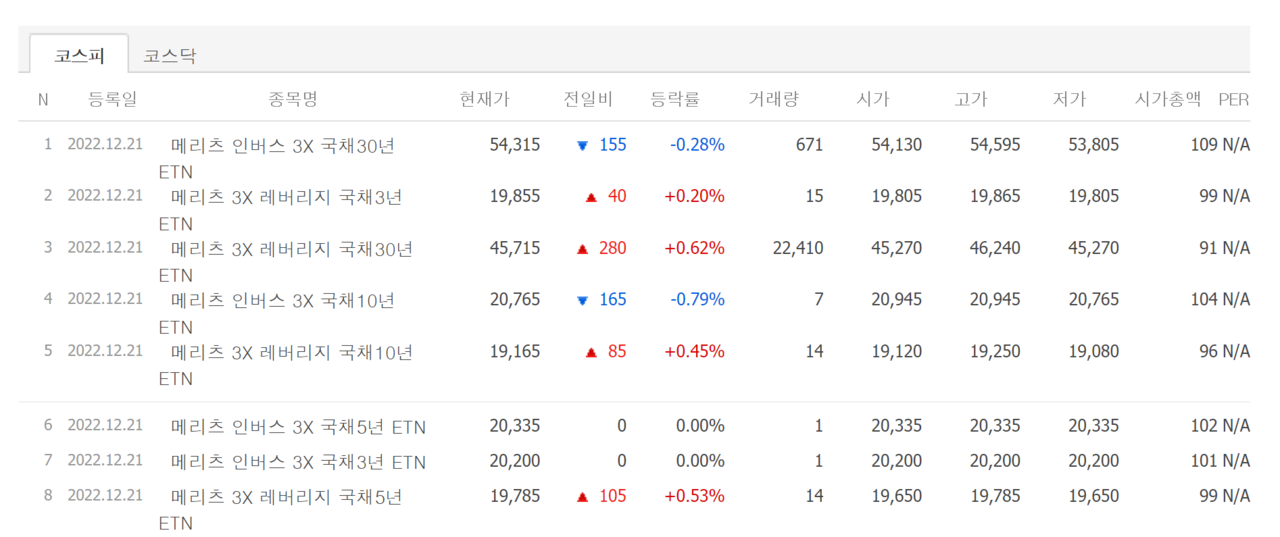Click the 종목명 column header
The width and height of the screenshot is (1280, 537).
[293, 100]
